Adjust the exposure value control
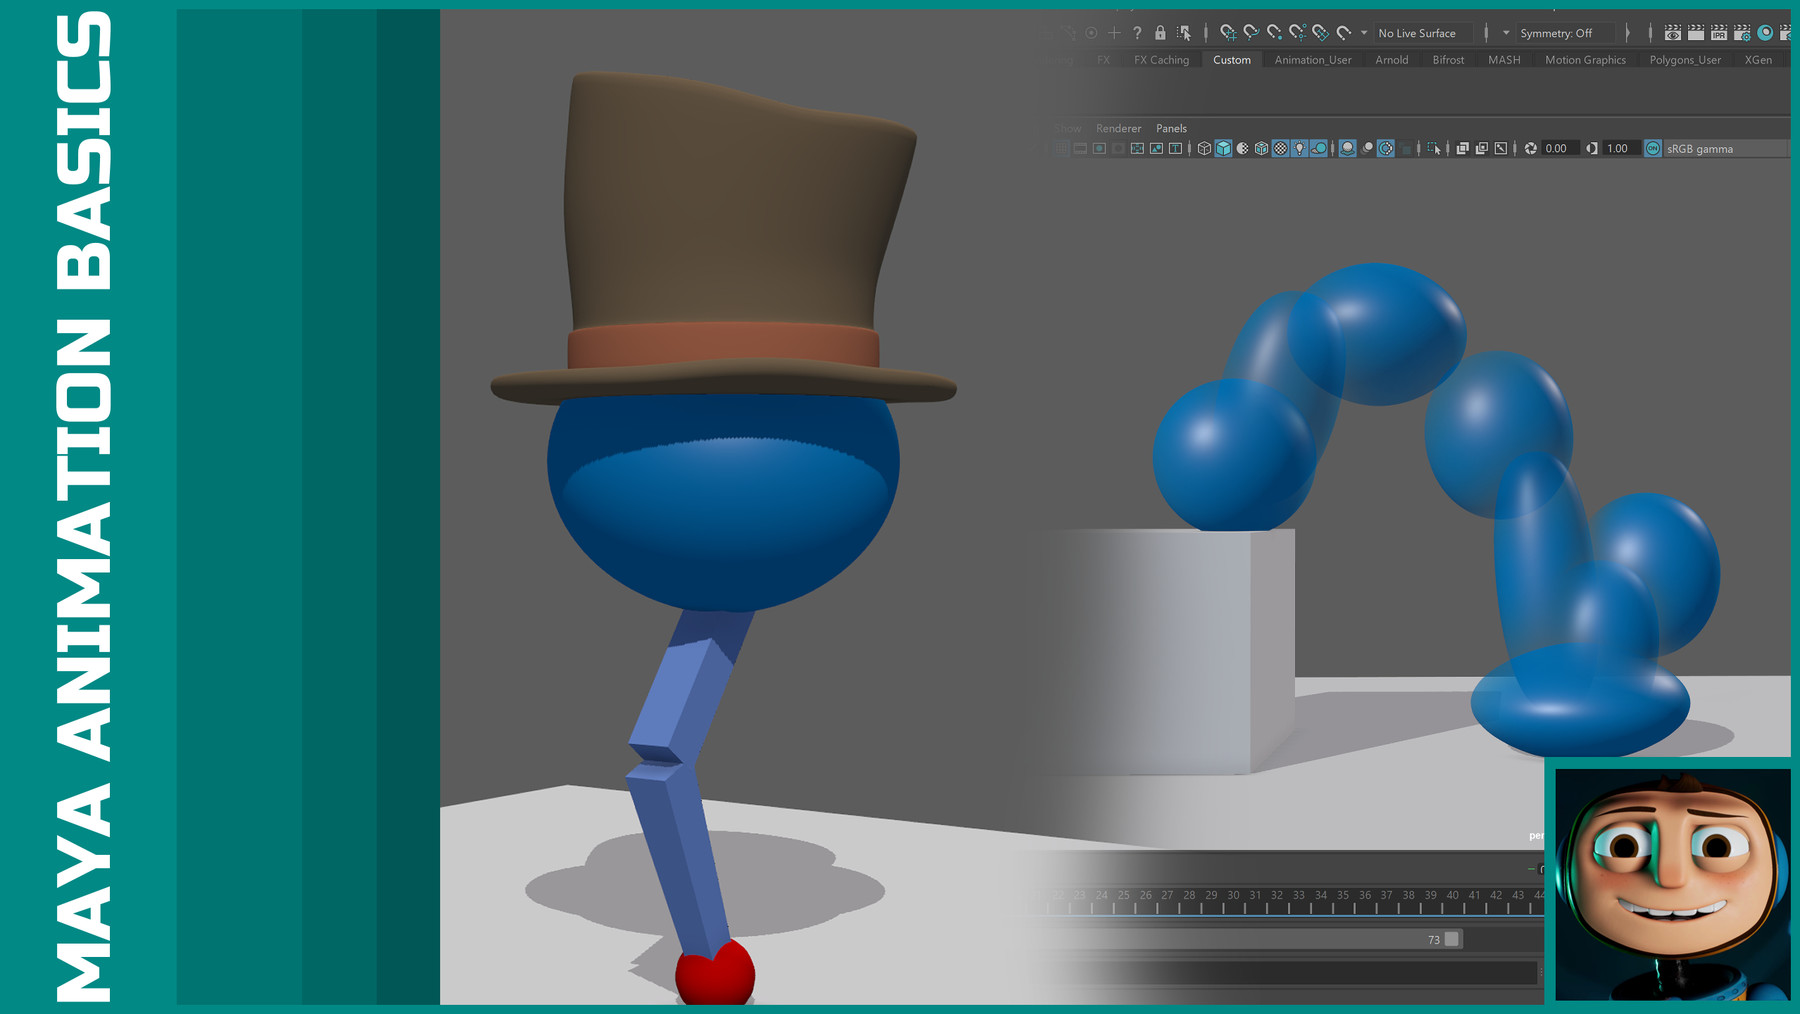The width and height of the screenshot is (1800, 1014). click(x=1557, y=148)
